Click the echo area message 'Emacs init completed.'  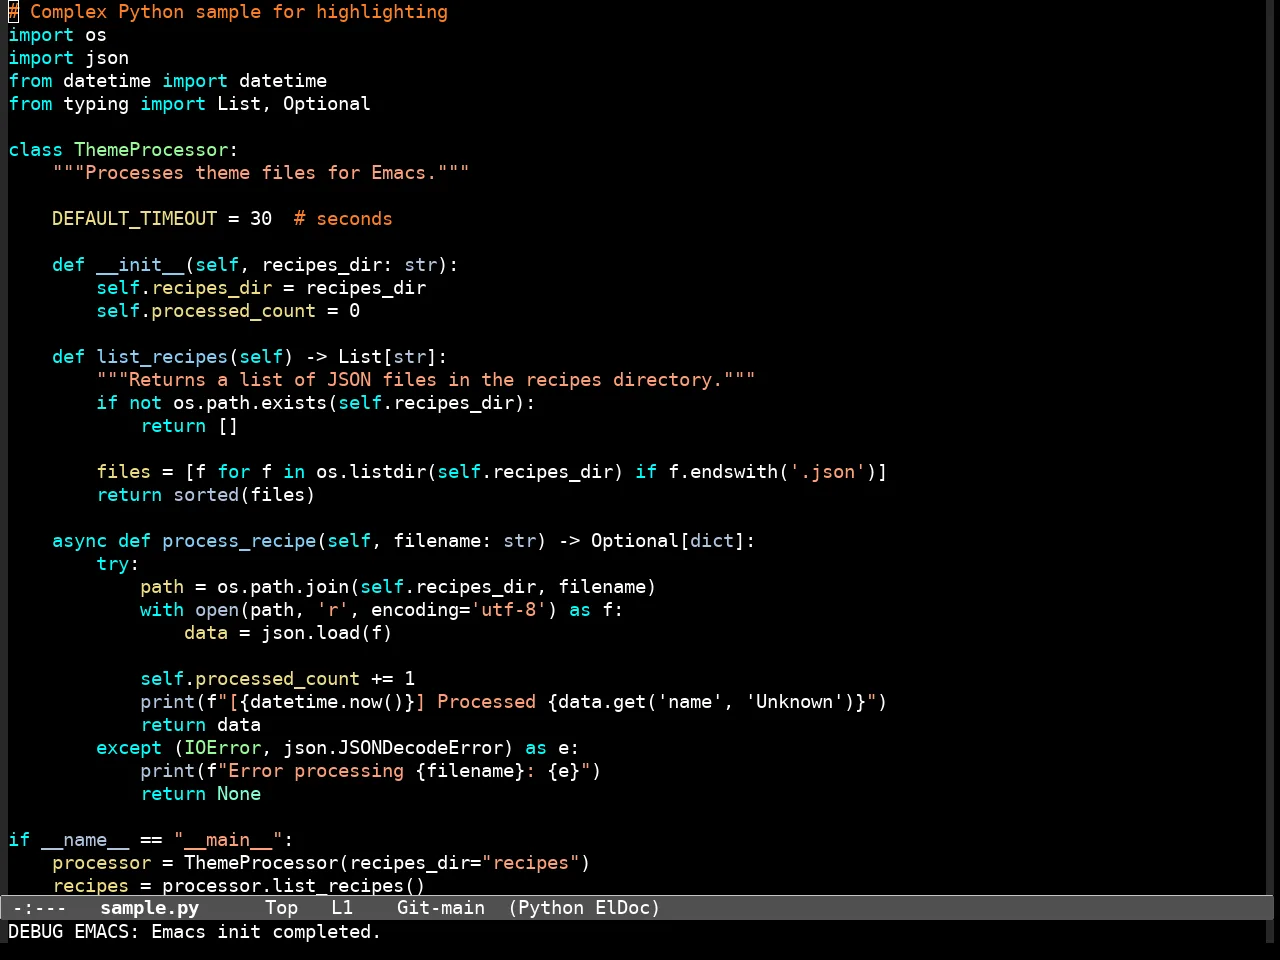pyautogui.click(x=266, y=932)
